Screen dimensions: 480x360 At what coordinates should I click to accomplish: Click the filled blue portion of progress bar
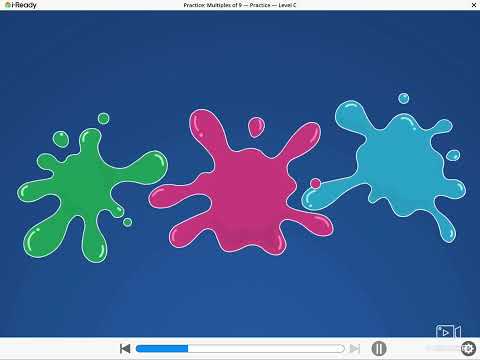coord(162,349)
